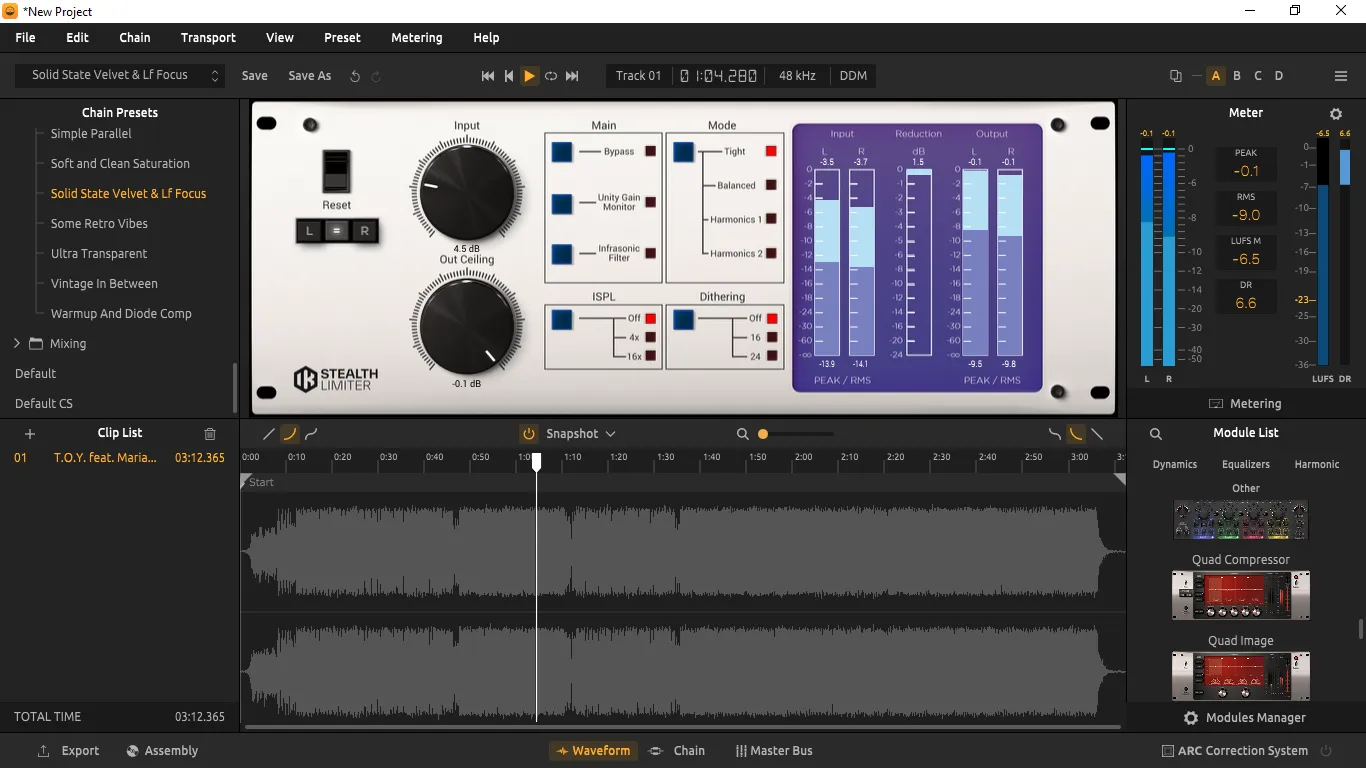Click the Save As button
Screen dimensions: 1366x768
coord(310,76)
